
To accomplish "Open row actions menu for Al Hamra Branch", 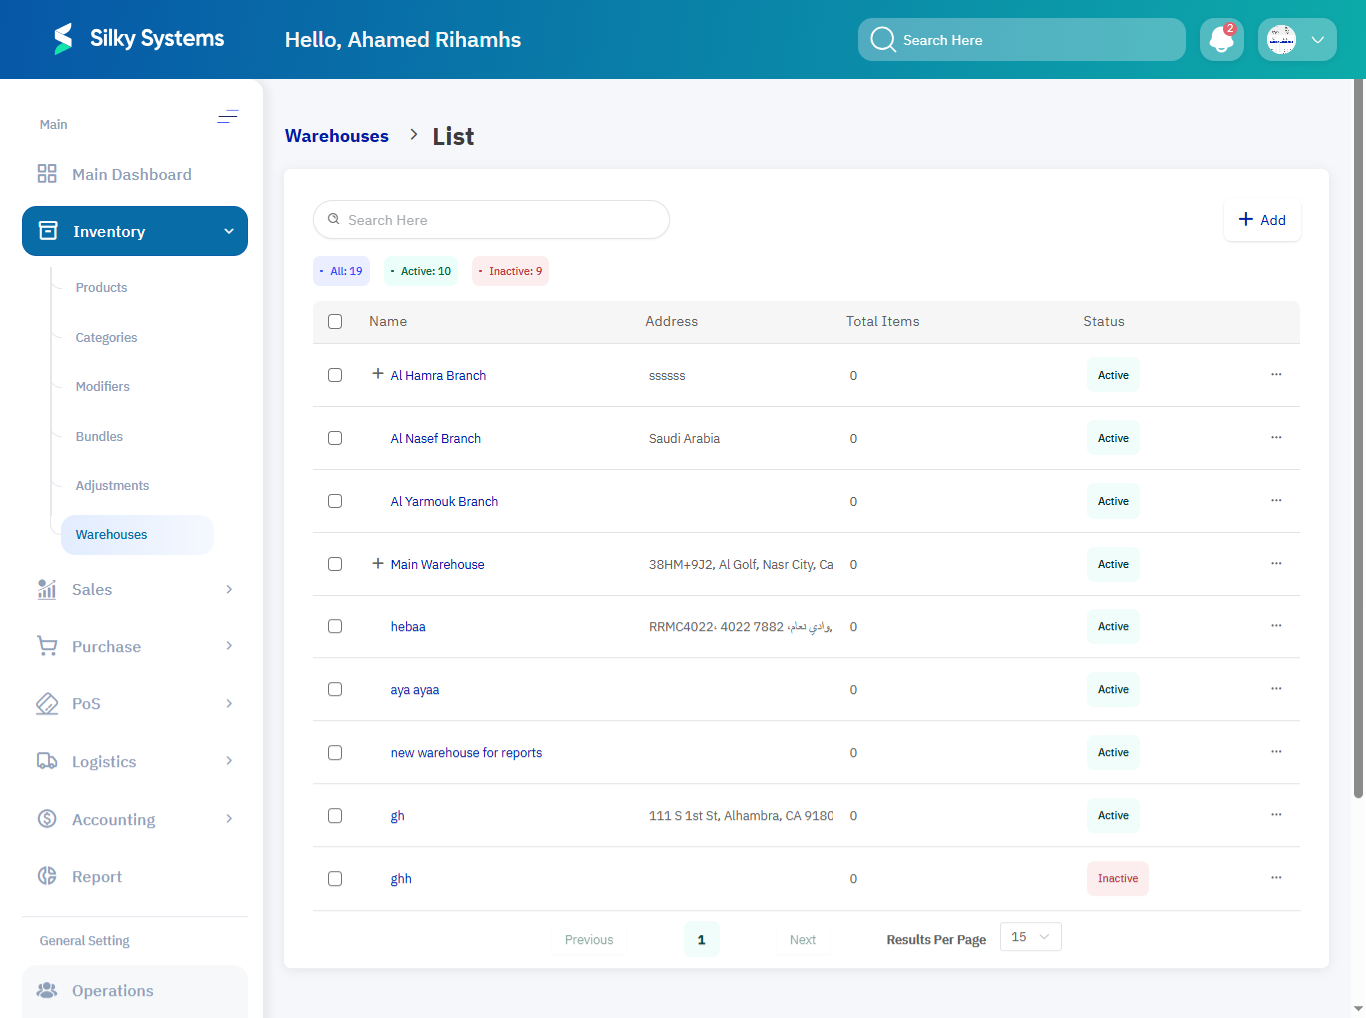I will pos(1276,375).
